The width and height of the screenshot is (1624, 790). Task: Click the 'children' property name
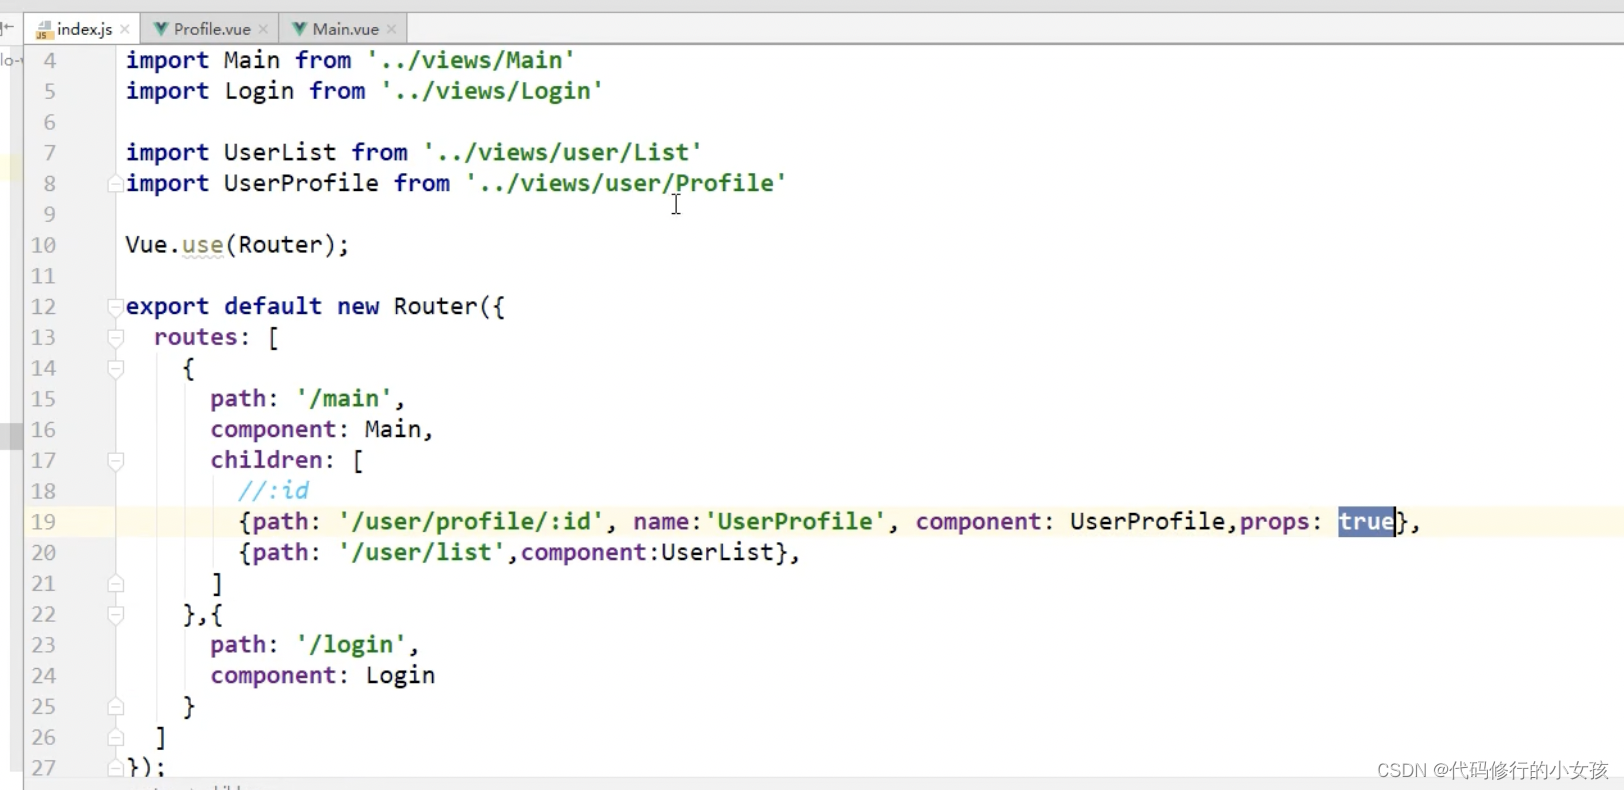click(266, 460)
